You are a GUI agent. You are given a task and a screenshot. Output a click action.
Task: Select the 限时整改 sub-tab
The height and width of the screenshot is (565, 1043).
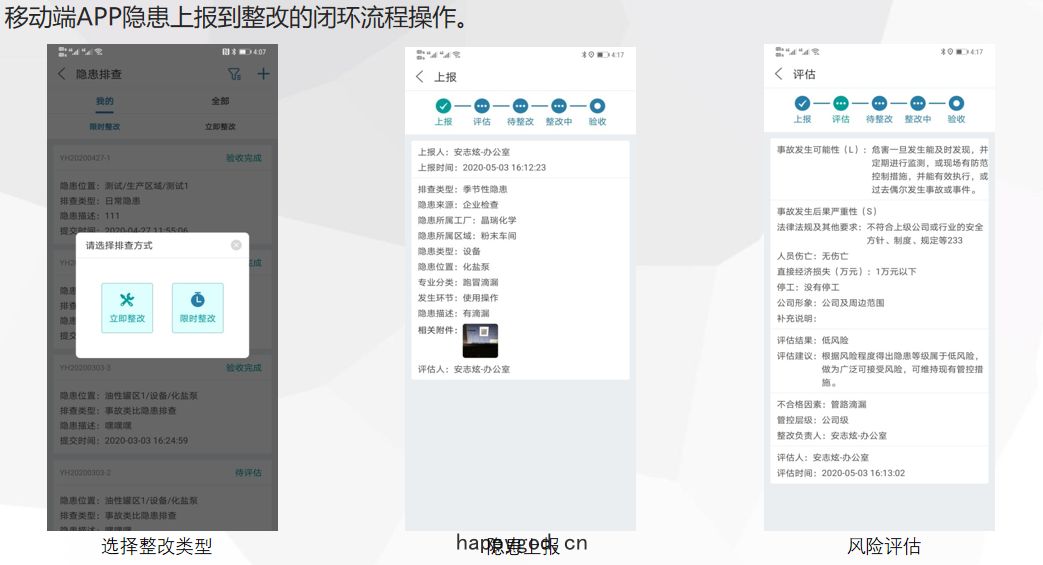pos(104,126)
